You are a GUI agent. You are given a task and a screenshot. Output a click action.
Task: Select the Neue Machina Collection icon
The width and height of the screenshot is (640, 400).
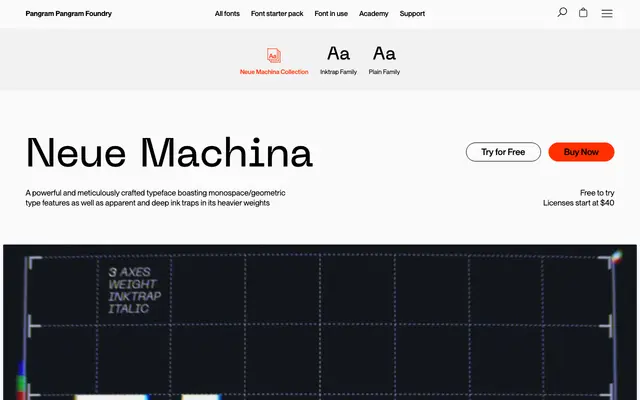coord(273,55)
